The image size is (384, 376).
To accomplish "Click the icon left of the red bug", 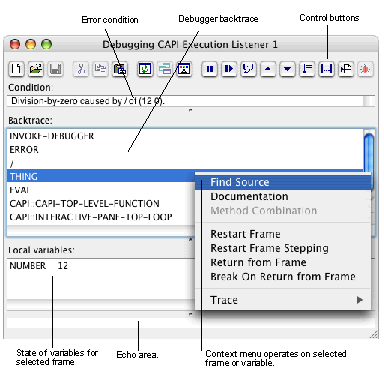I will click(346, 69).
